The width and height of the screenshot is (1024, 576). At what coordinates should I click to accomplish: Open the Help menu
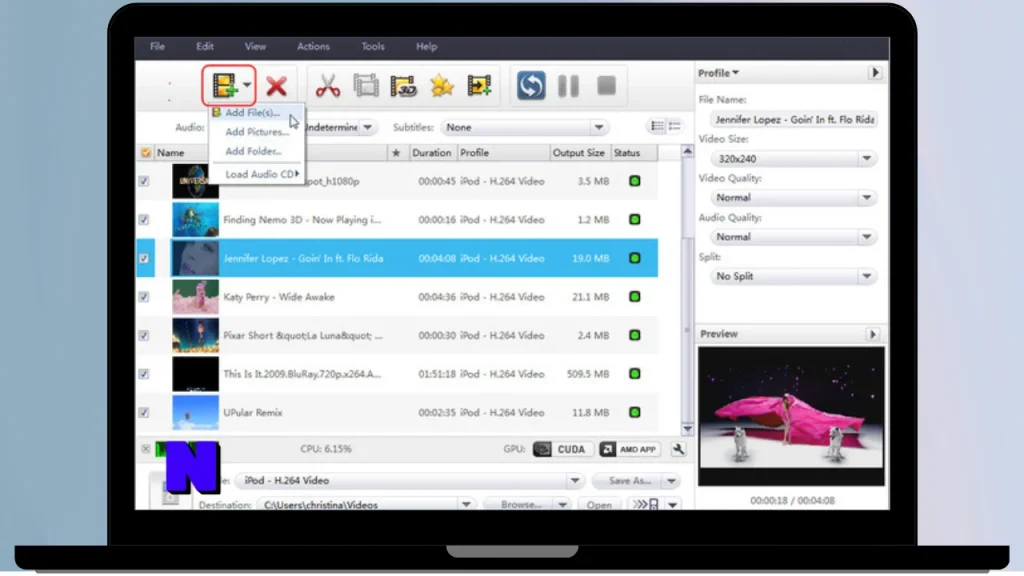[x=426, y=46]
